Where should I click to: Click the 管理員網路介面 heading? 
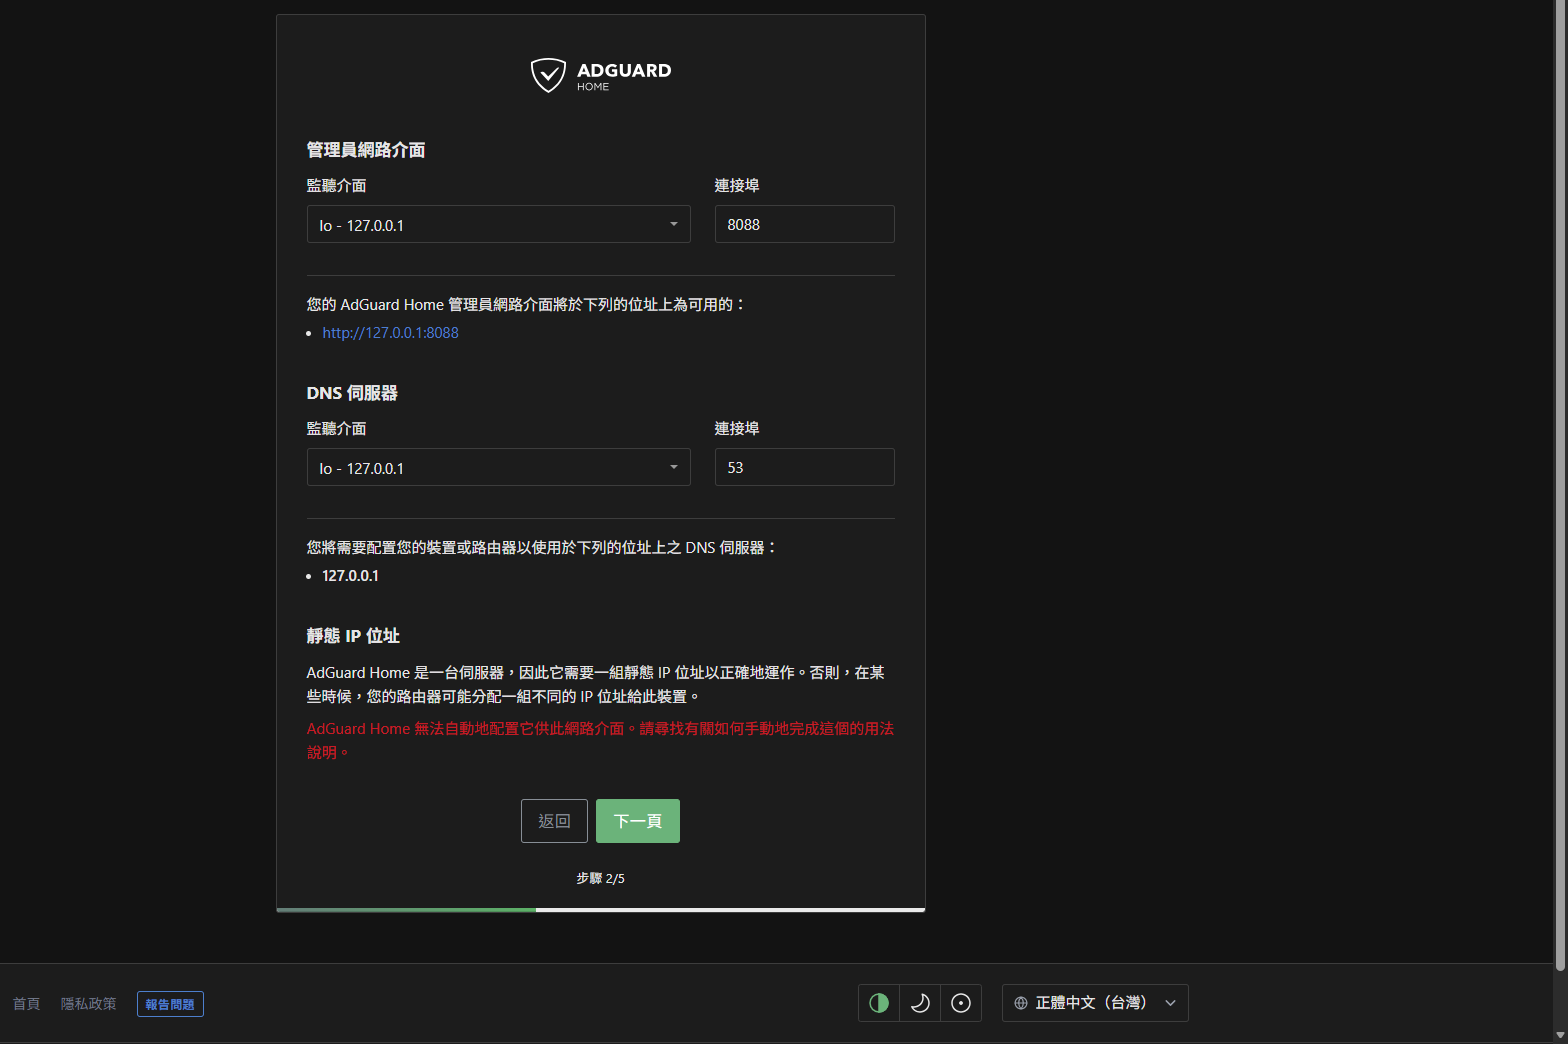[366, 150]
